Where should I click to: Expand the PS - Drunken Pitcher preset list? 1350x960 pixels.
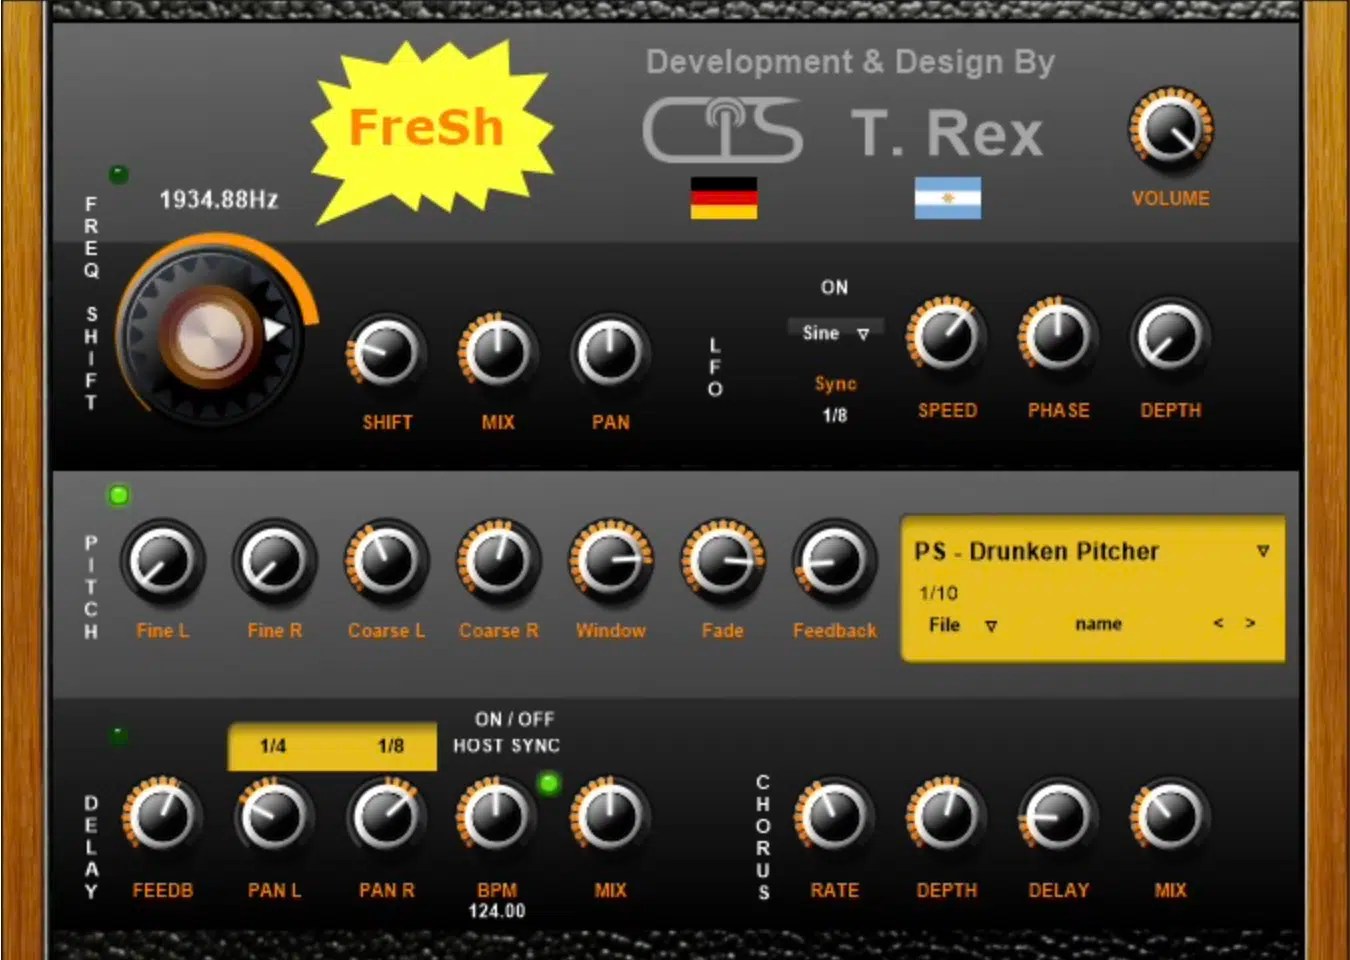[1263, 550]
